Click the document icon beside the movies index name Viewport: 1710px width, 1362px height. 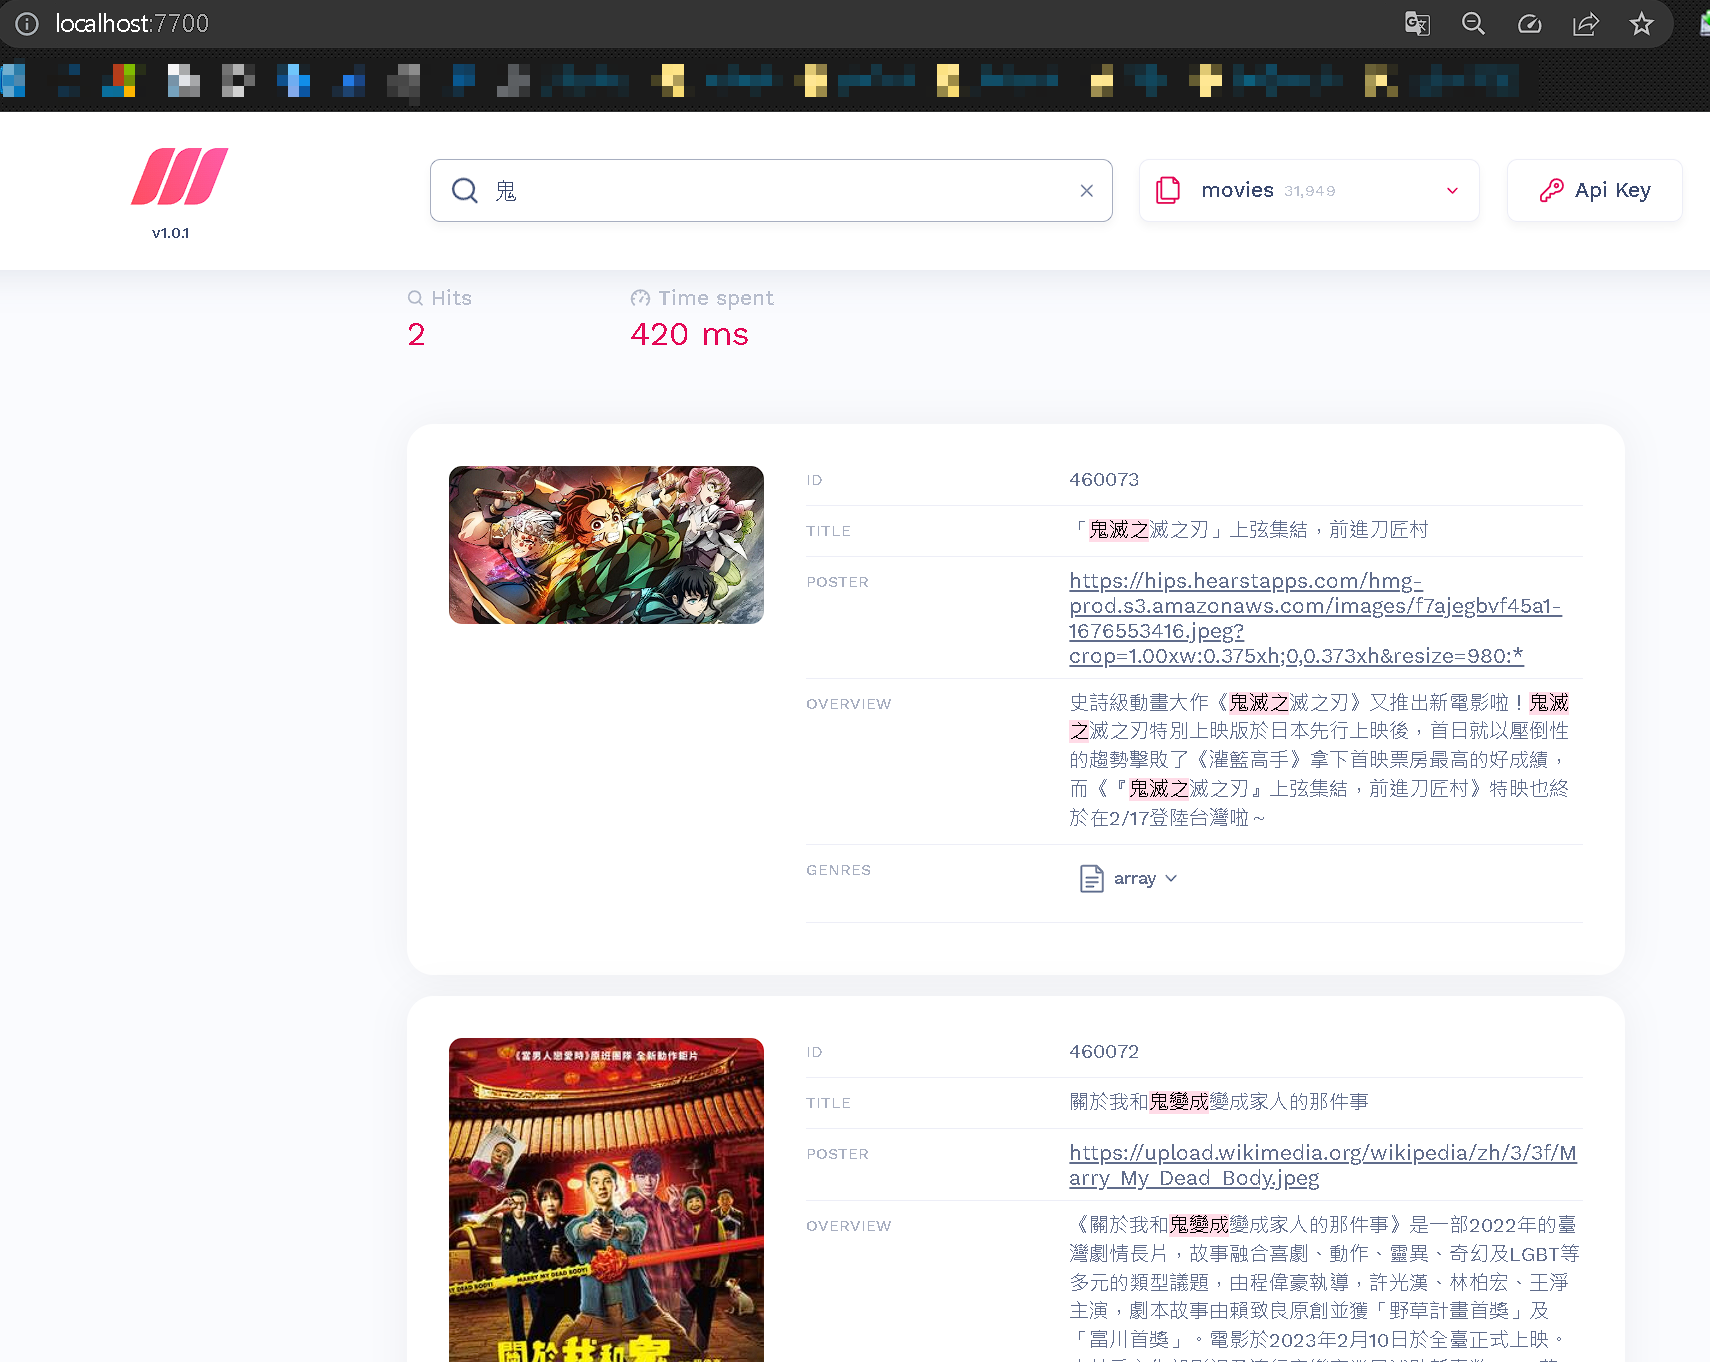[x=1167, y=190]
